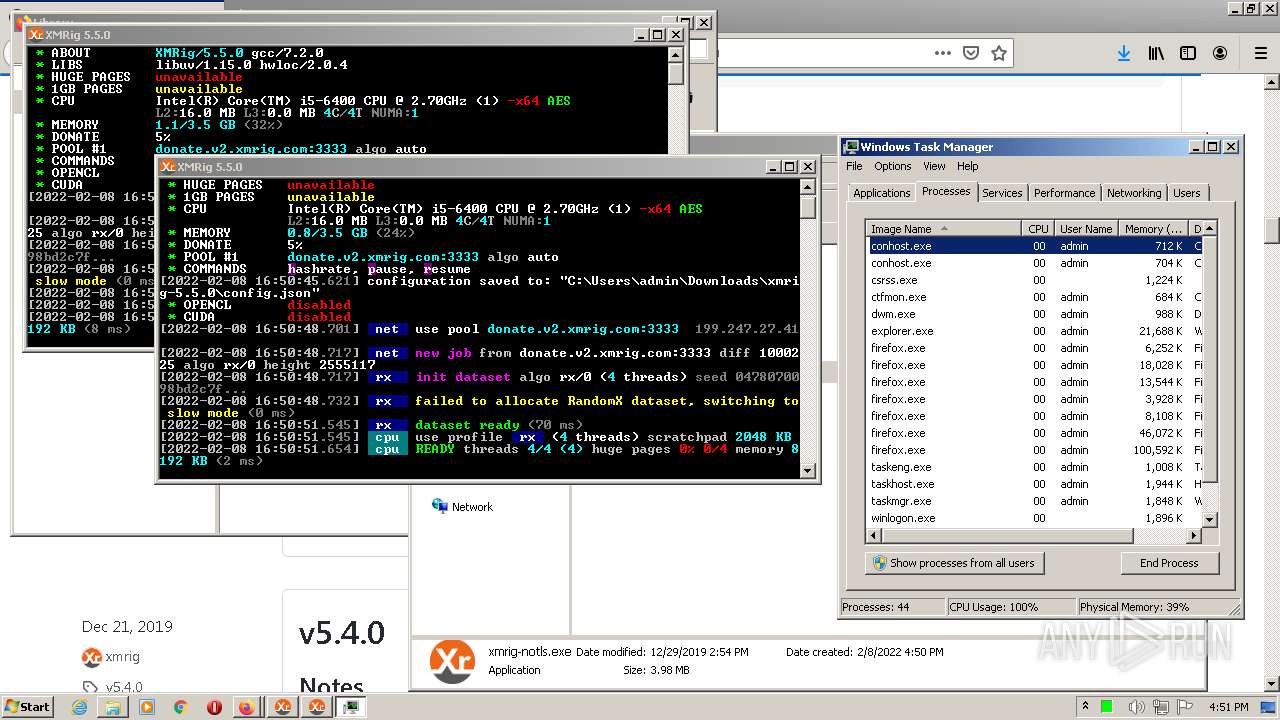
Task: Click the taskbar clock showing 4:51 PM
Action: (x=1230, y=707)
